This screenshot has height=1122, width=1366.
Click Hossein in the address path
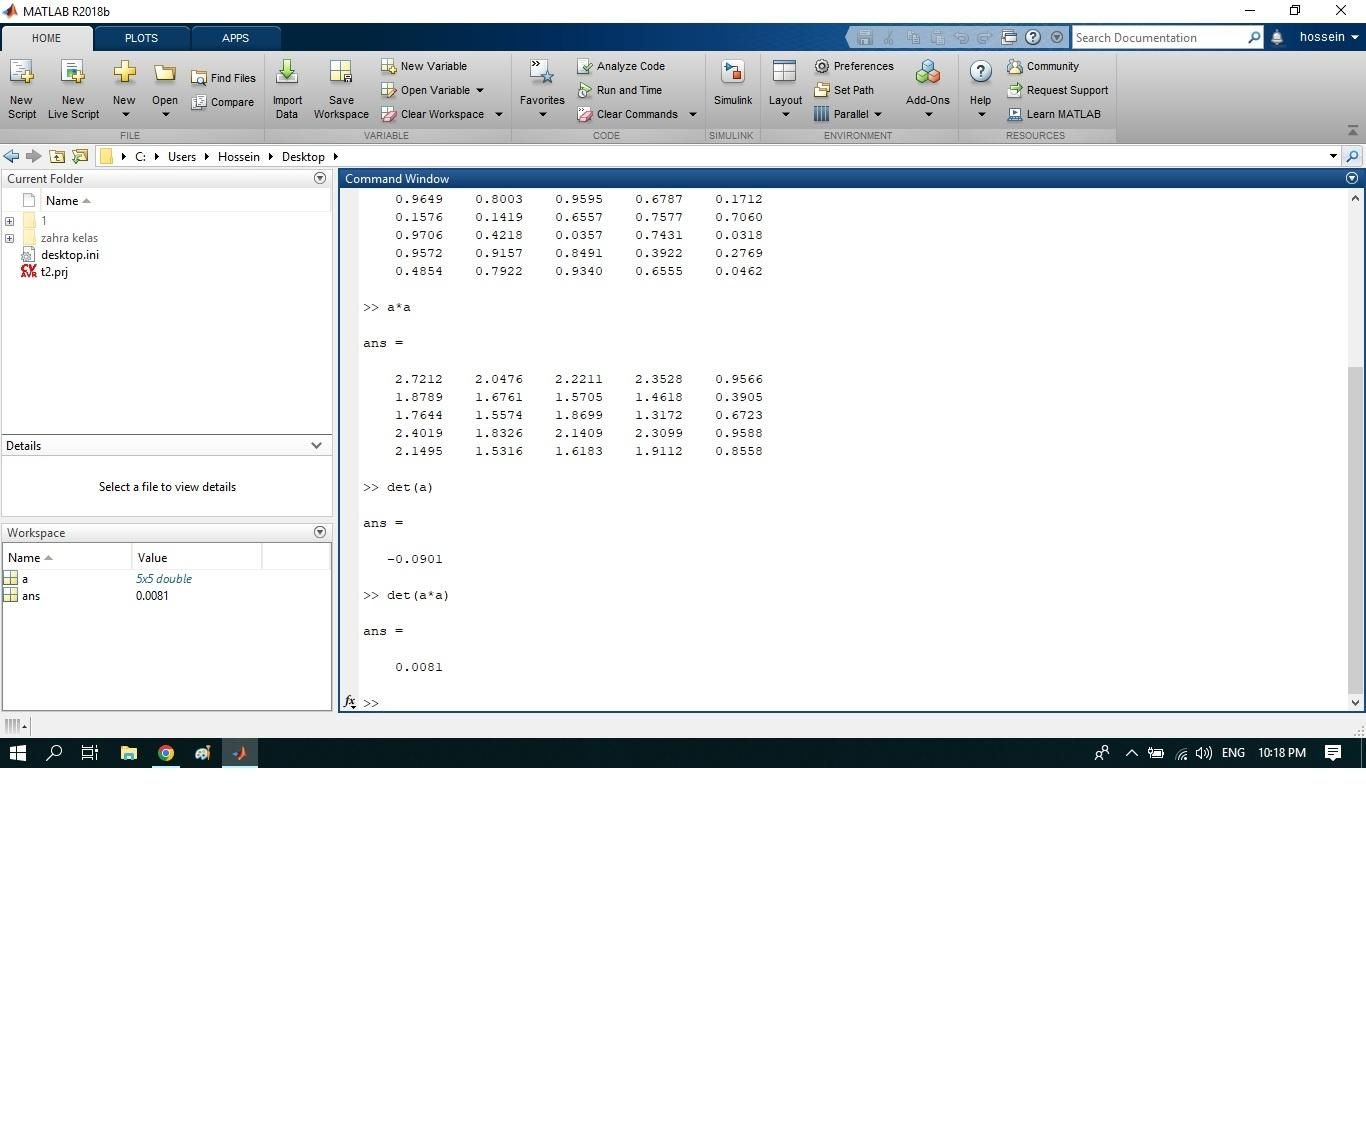(238, 157)
